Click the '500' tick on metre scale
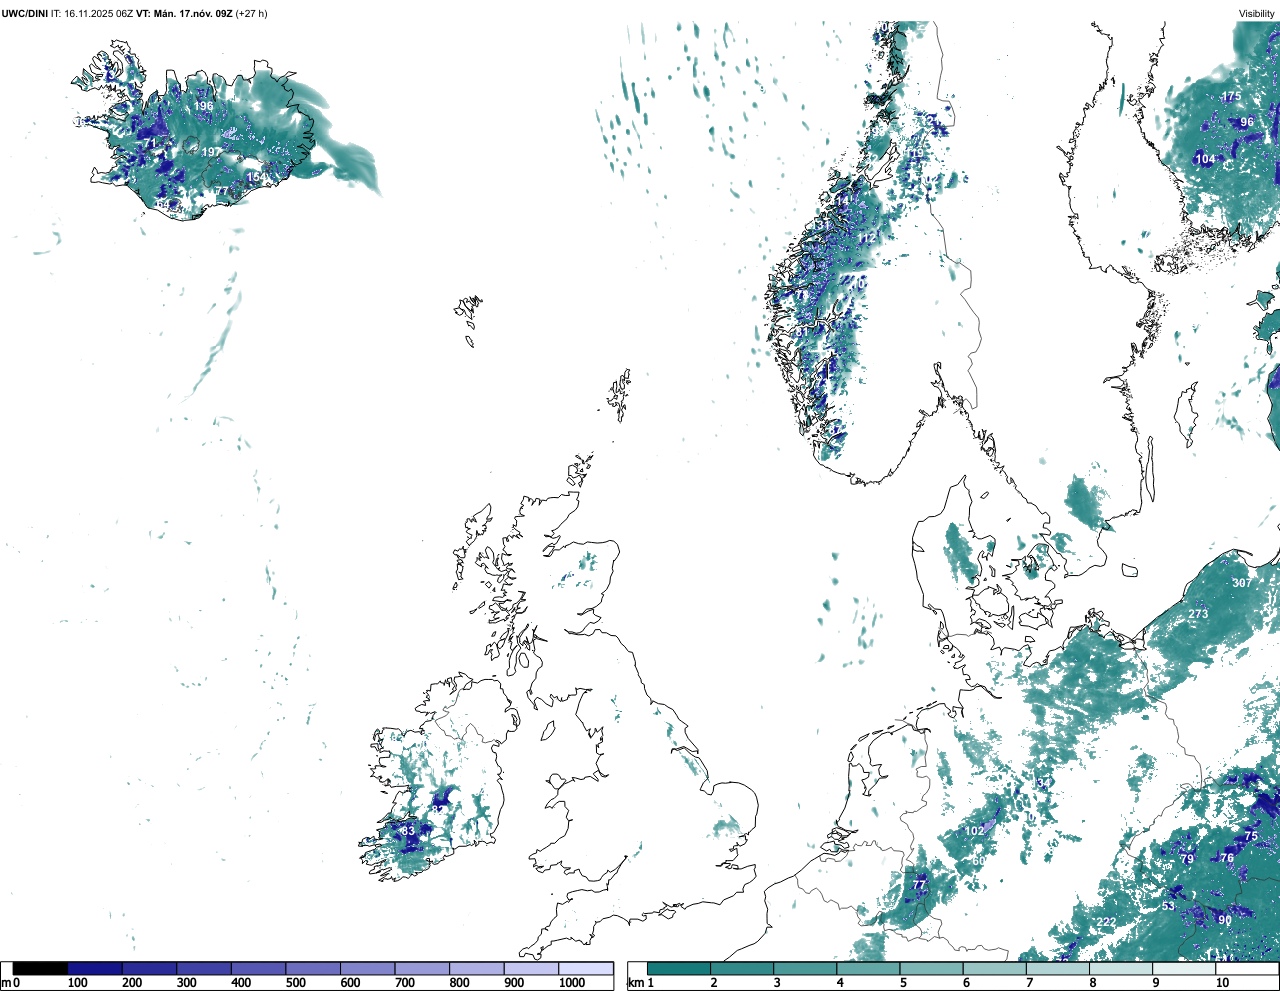Image resolution: width=1280 pixels, height=991 pixels. (x=295, y=983)
